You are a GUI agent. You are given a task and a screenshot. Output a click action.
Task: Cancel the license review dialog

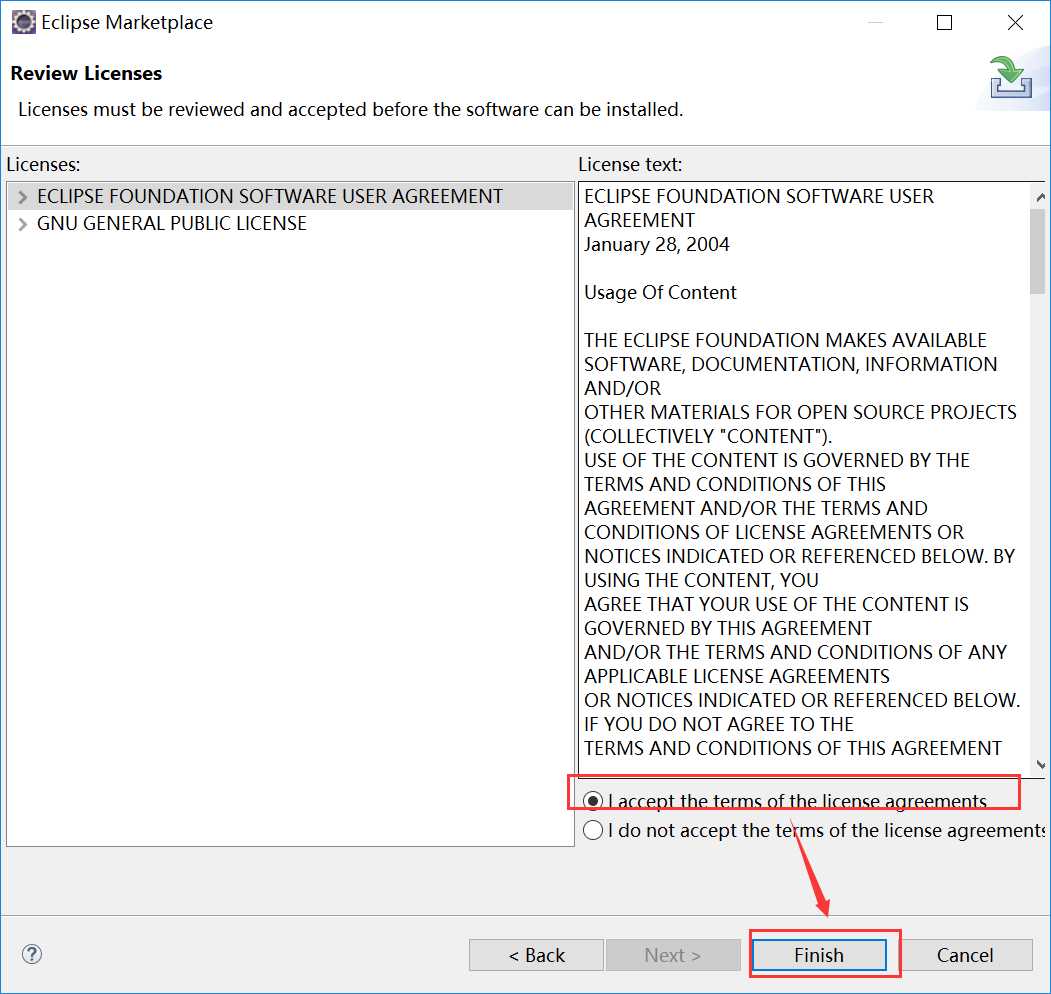(965, 954)
